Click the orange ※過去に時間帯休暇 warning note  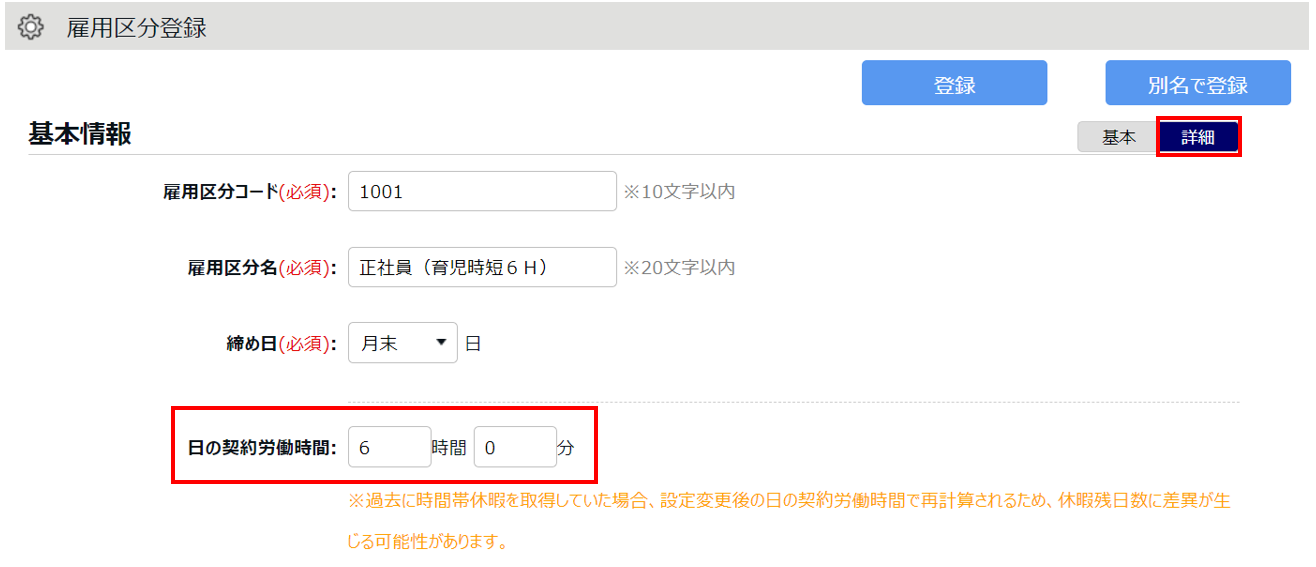789,521
